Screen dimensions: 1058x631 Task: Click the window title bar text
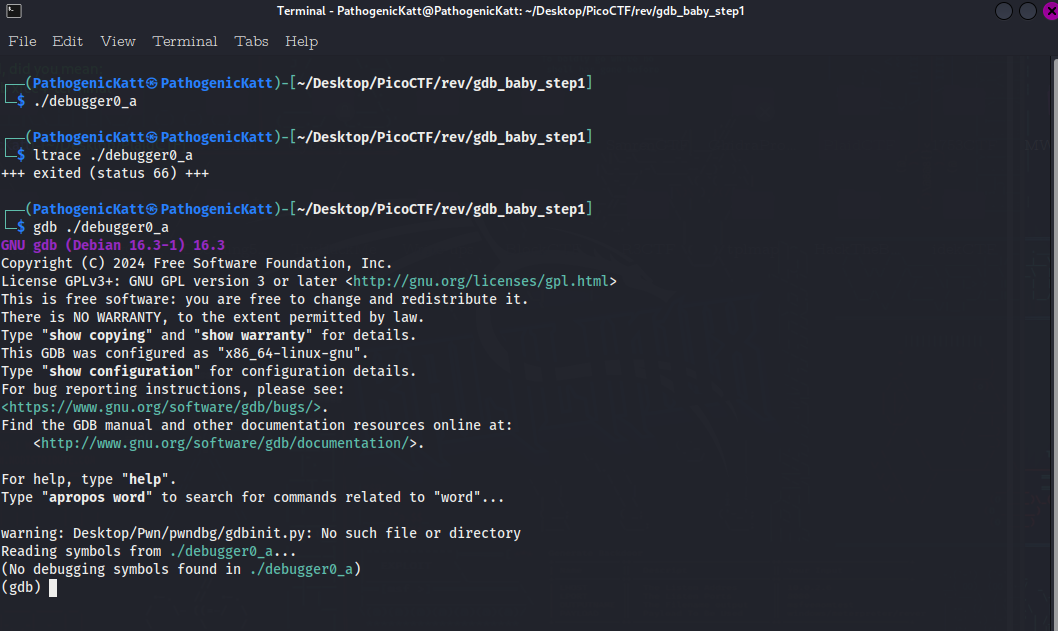510,11
